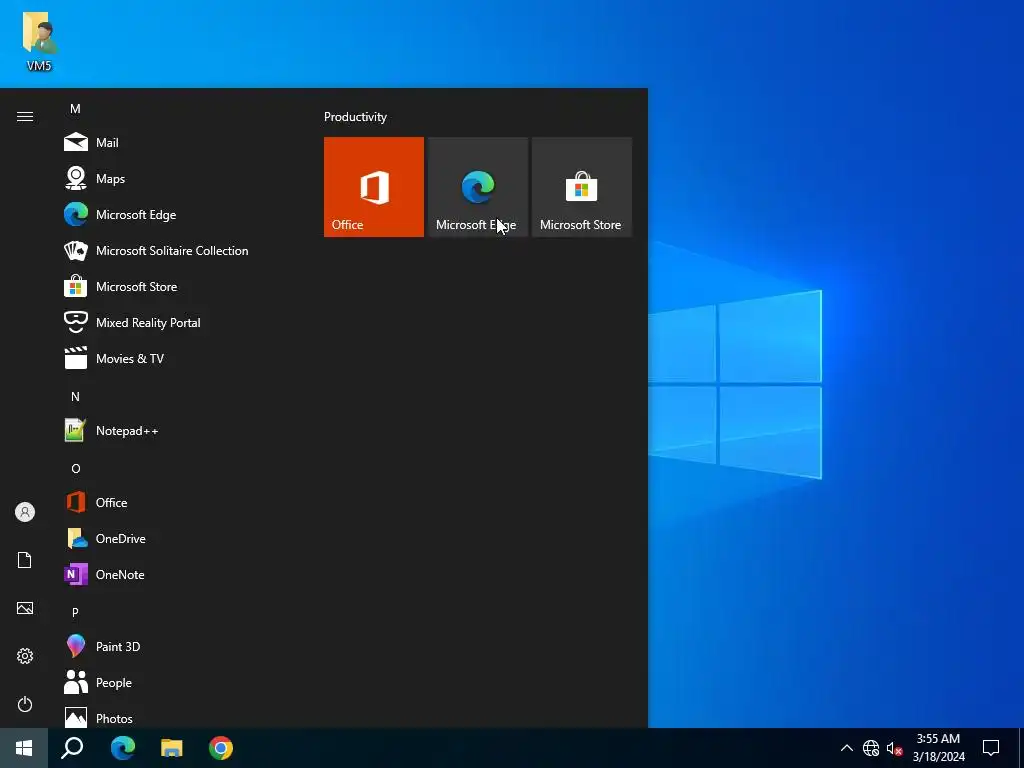Open the network status tray icon
1024x768 pixels.
(871, 748)
